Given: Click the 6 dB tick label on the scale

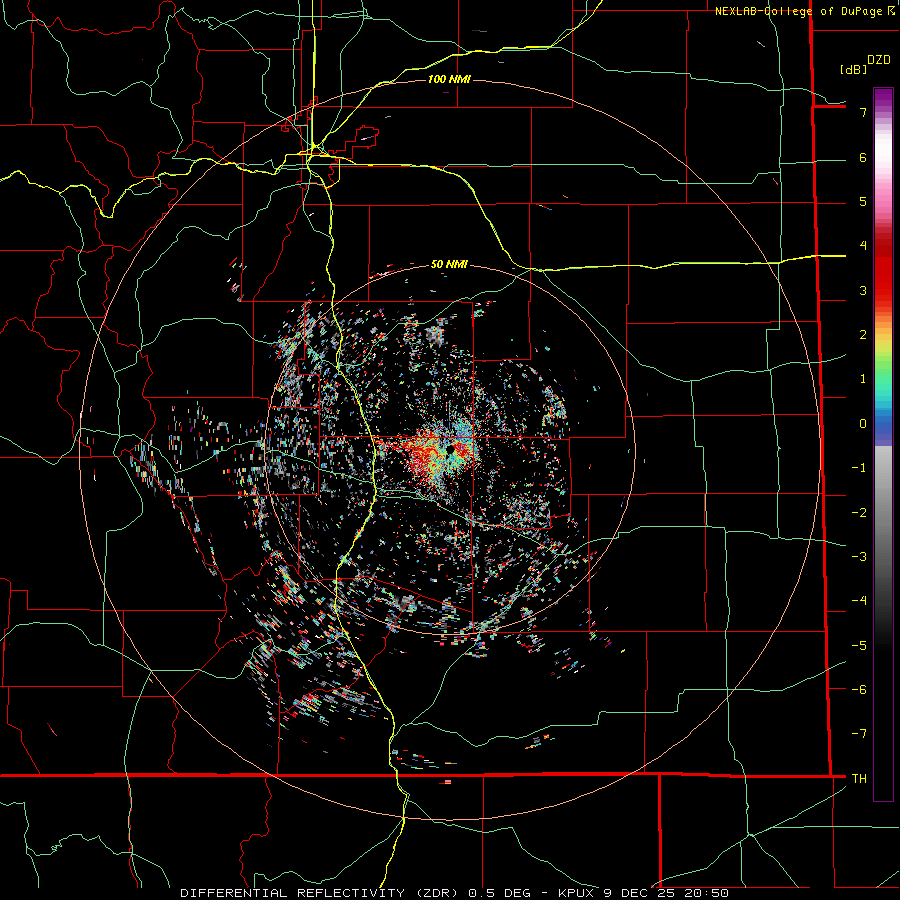Looking at the screenshot, I should click(x=863, y=157).
